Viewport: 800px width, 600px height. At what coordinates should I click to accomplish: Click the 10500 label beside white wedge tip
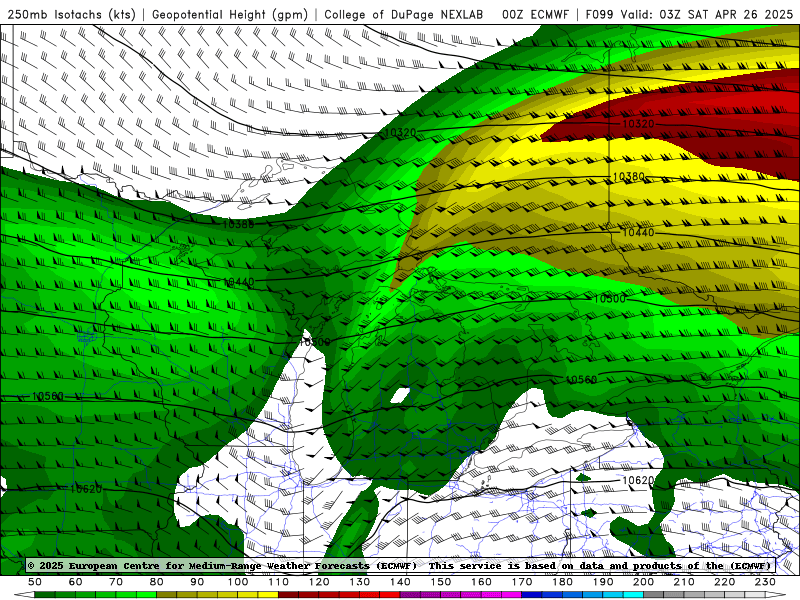(x=314, y=342)
